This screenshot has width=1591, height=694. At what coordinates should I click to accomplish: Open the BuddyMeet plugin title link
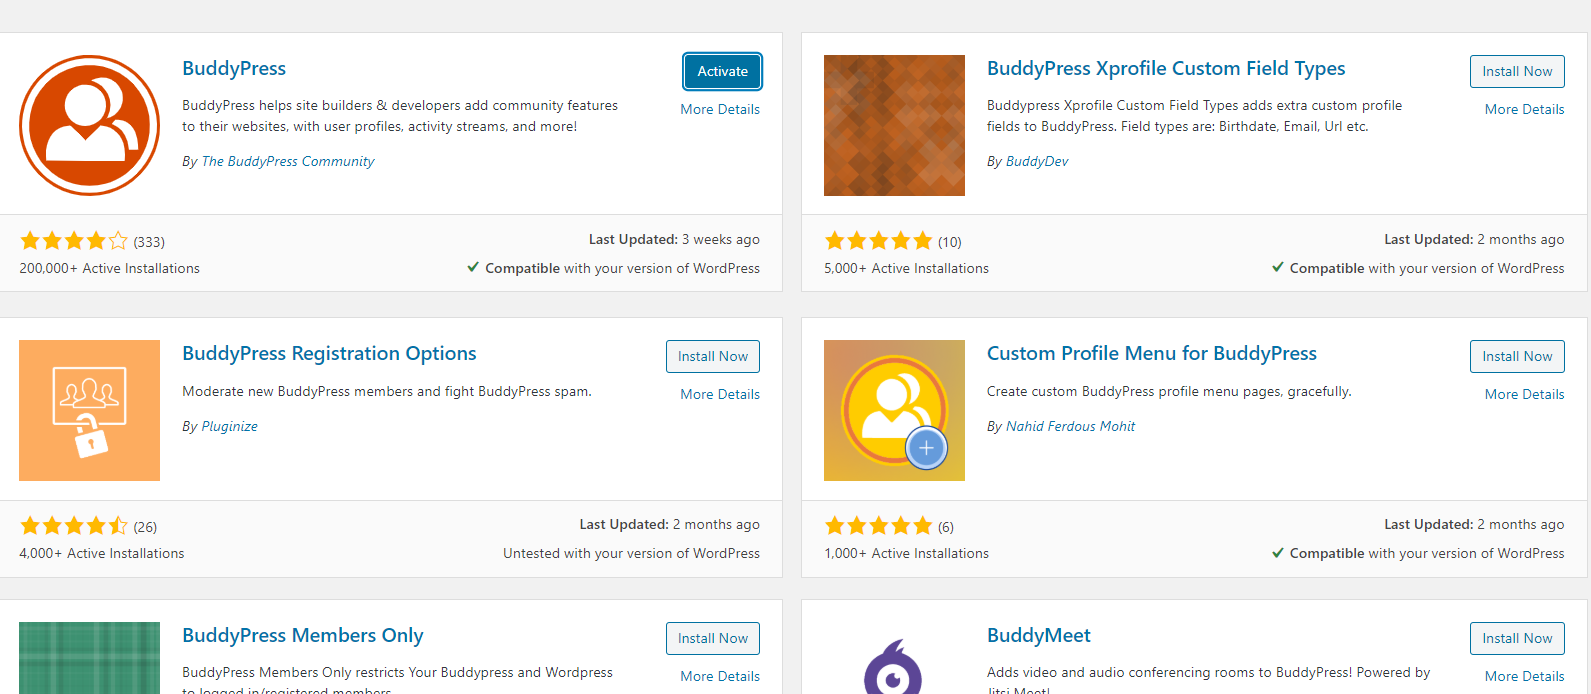(1038, 635)
